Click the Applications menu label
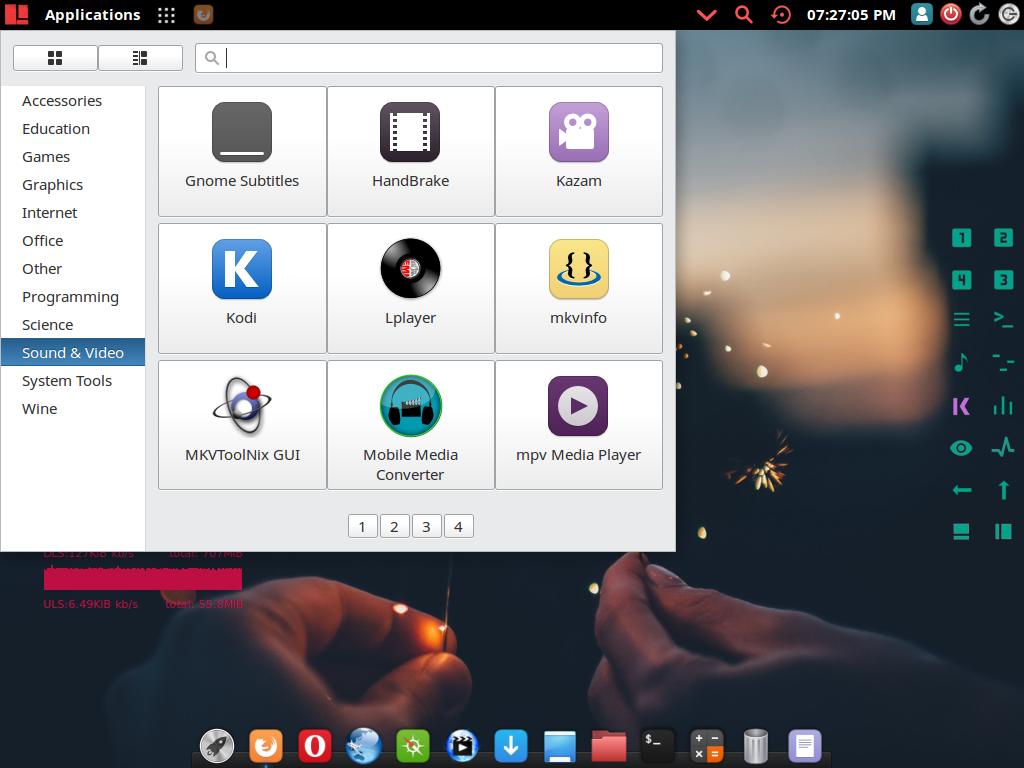The height and width of the screenshot is (768, 1024). tap(93, 14)
